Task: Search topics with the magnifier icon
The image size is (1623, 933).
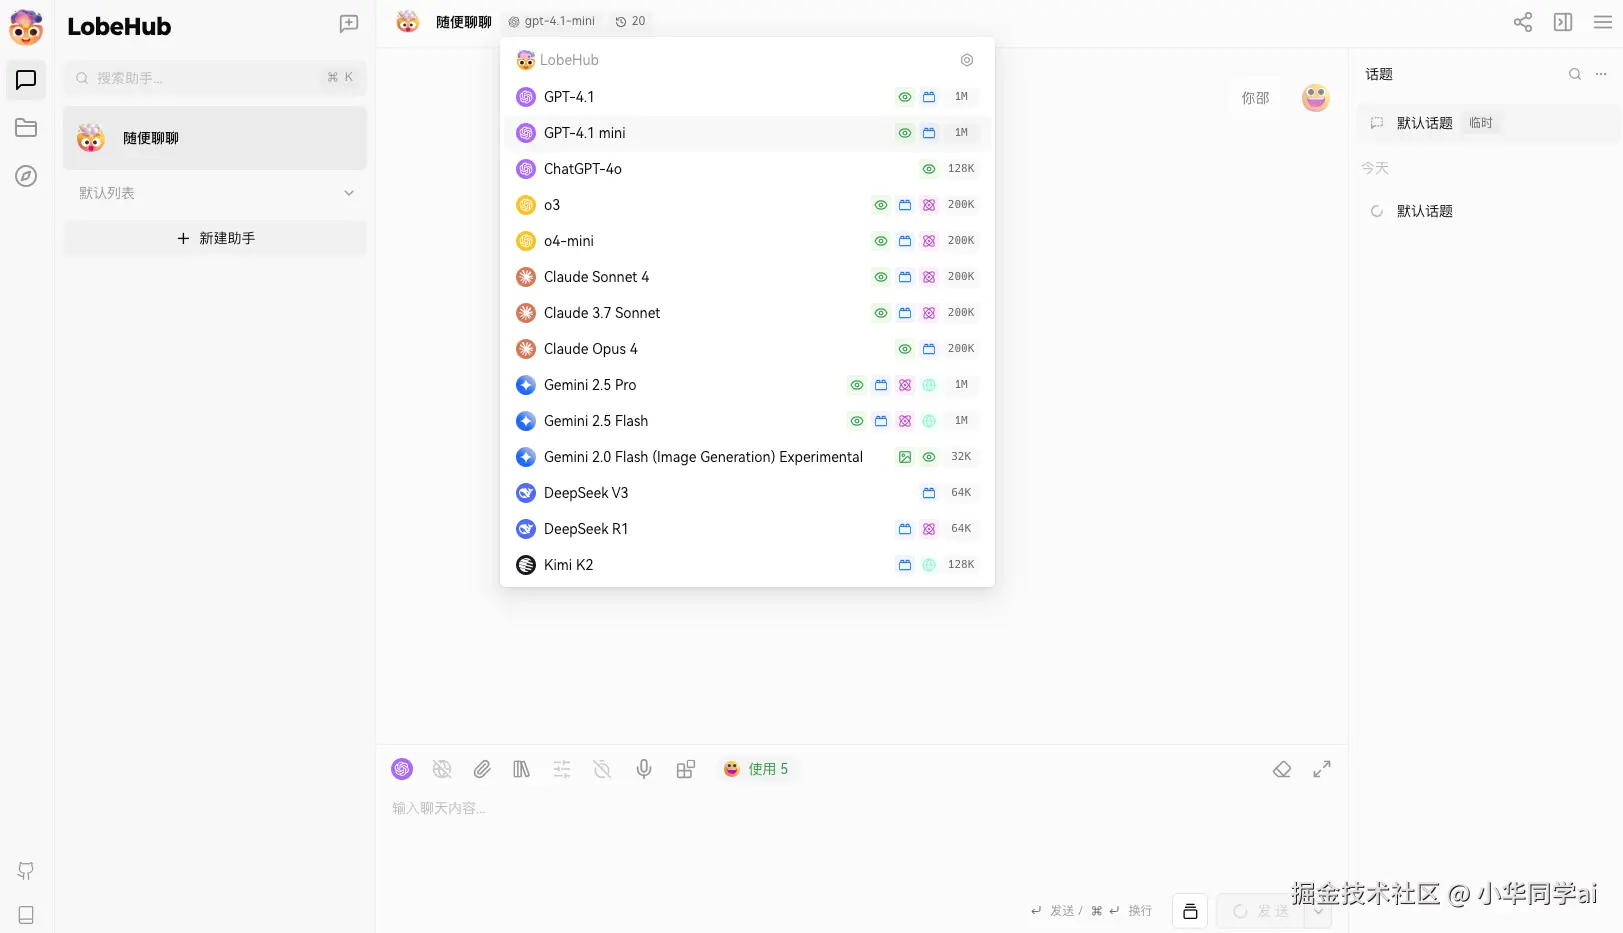Action: pos(1575,74)
